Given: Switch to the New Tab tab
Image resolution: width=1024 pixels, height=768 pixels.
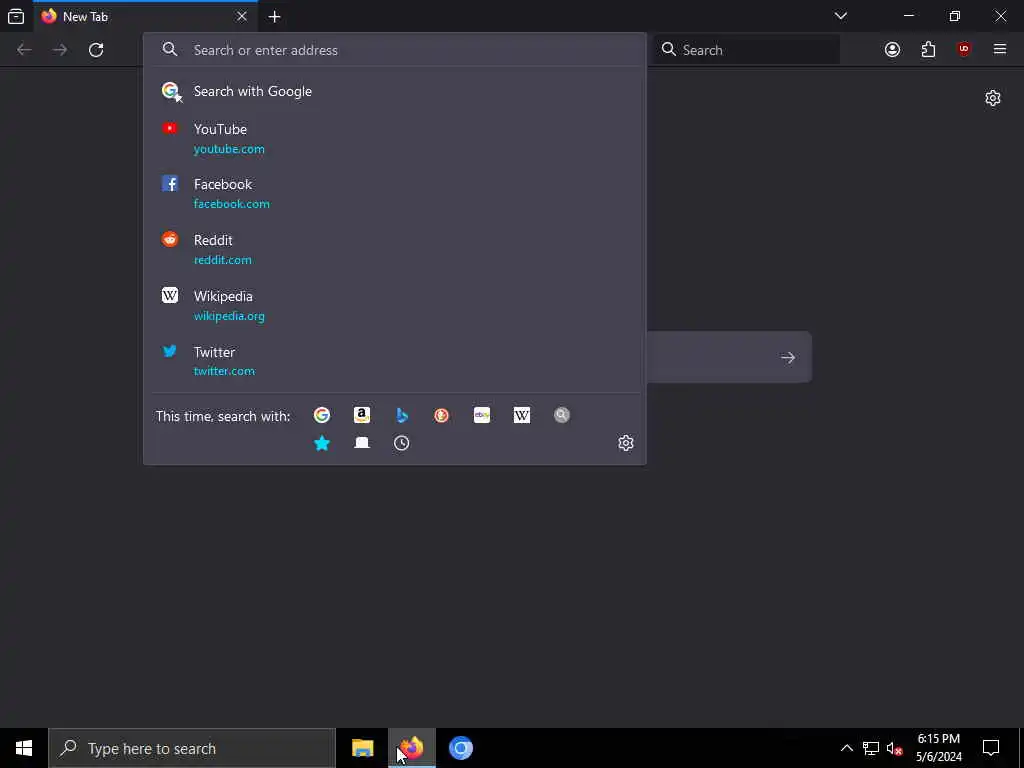Looking at the screenshot, I should pyautogui.click(x=145, y=16).
